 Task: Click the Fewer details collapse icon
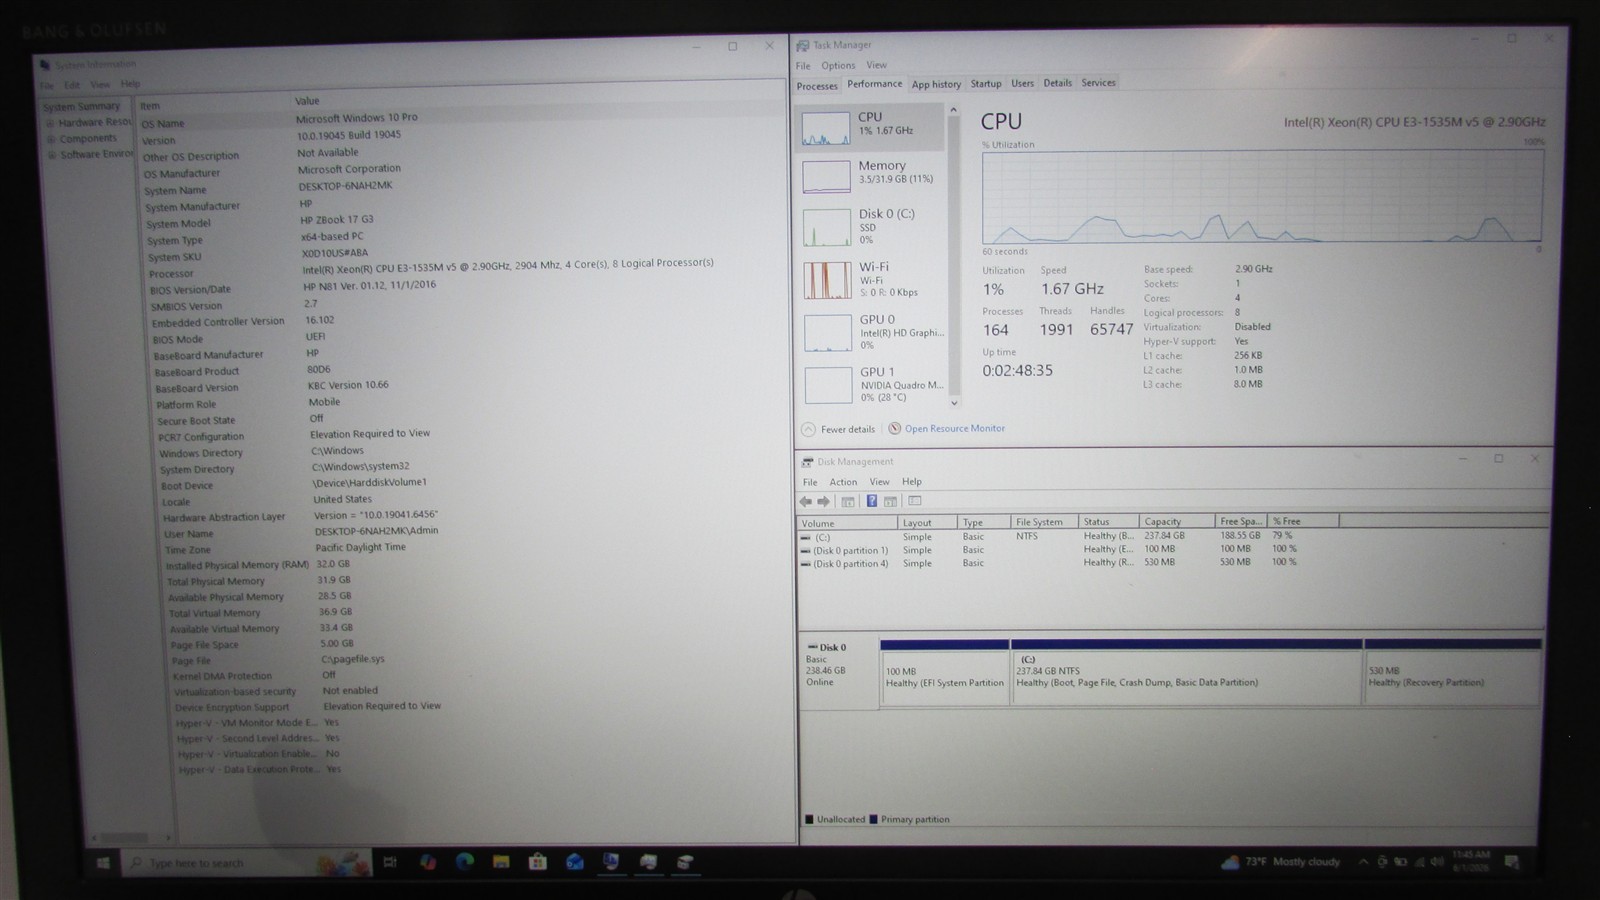[x=808, y=429]
